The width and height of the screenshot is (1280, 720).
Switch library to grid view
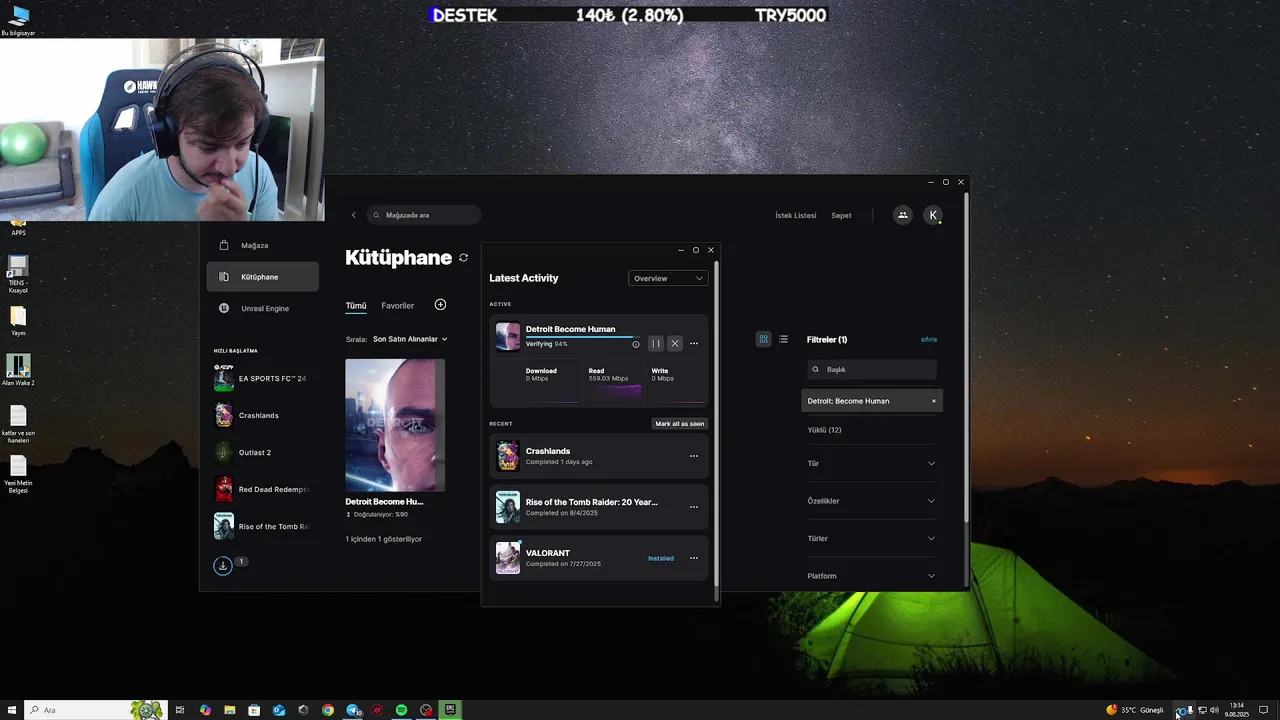(x=763, y=339)
